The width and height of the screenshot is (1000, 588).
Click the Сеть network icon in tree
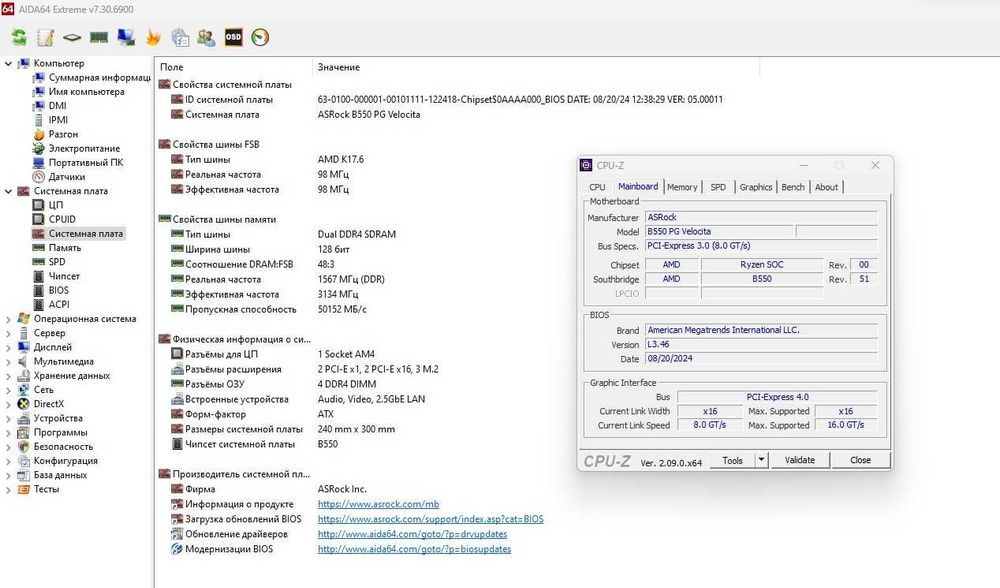24,390
